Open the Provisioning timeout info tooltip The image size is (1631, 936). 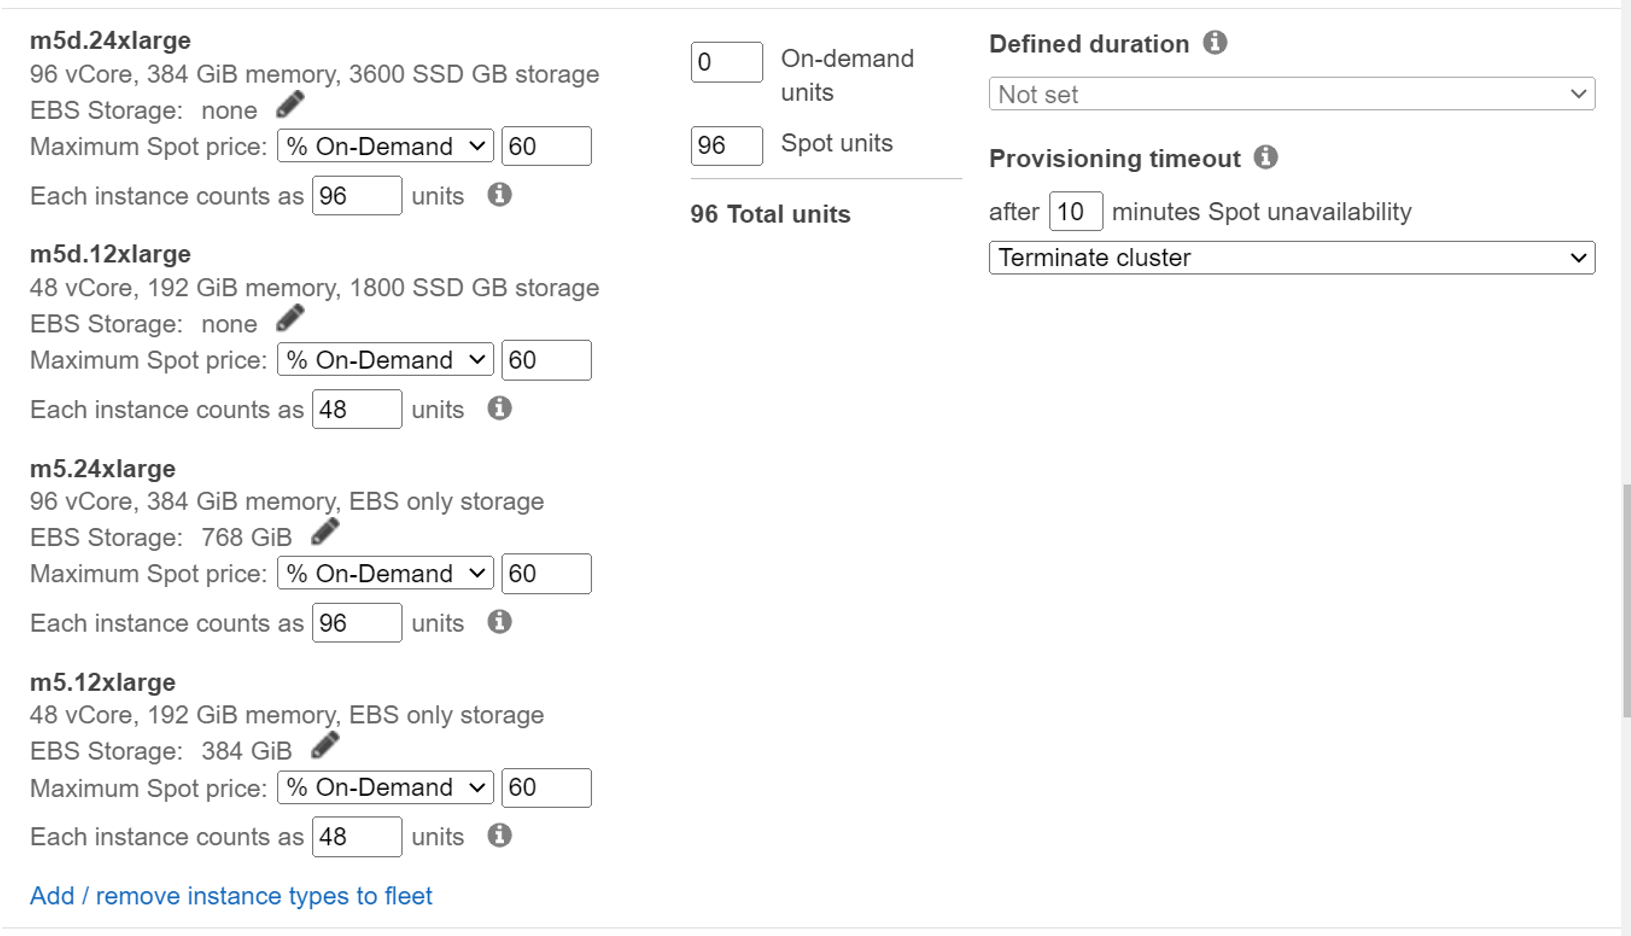(x=1266, y=158)
